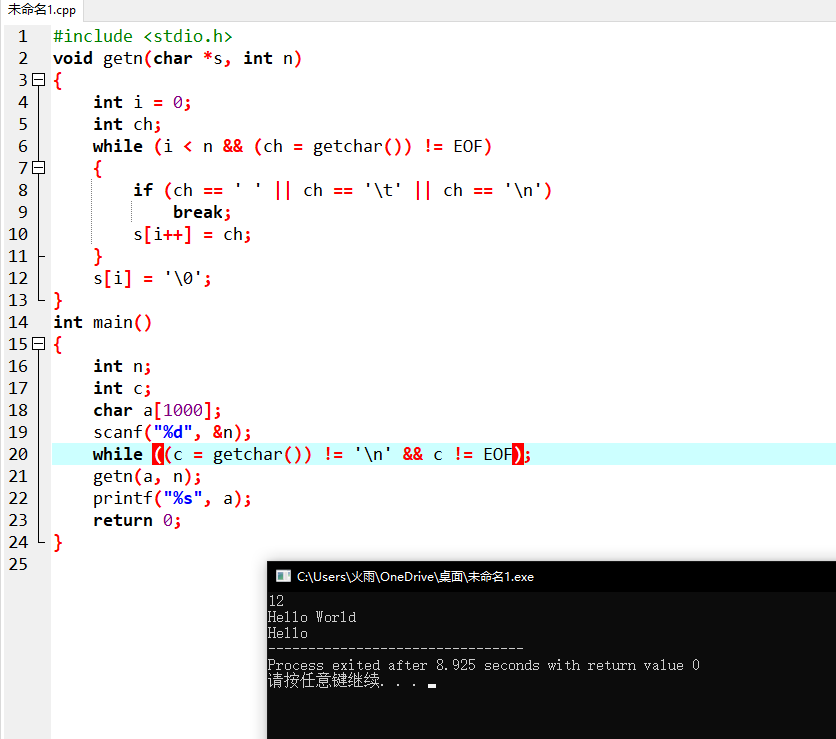This screenshot has height=739, width=836.
Task: Click "s[i] = '\0';" statement
Action: tap(152, 278)
